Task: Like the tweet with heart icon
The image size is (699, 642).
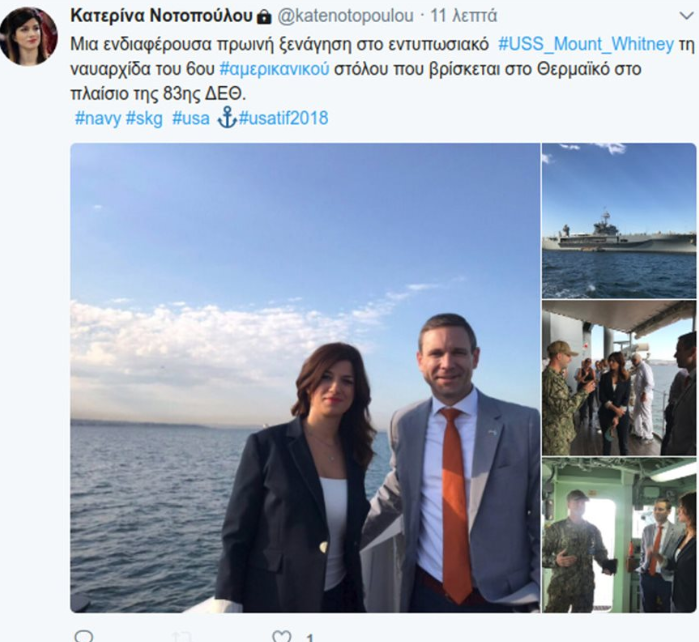Action: tap(282, 637)
